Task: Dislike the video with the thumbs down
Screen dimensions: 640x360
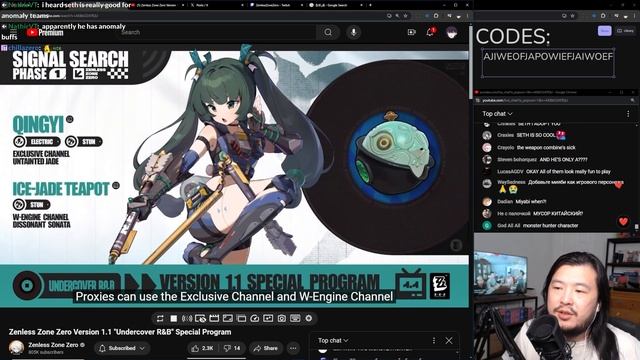Action: (x=232, y=348)
